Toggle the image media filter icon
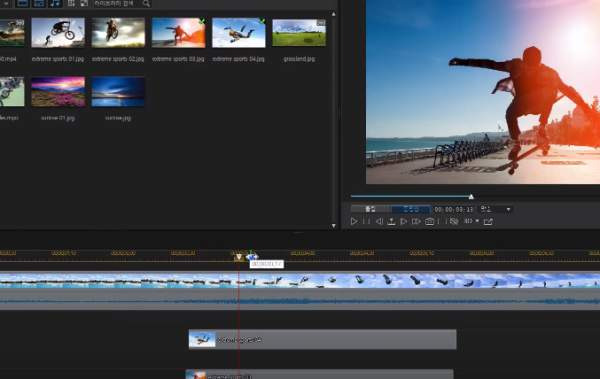Image resolution: width=600 pixels, height=379 pixels. 39,3
